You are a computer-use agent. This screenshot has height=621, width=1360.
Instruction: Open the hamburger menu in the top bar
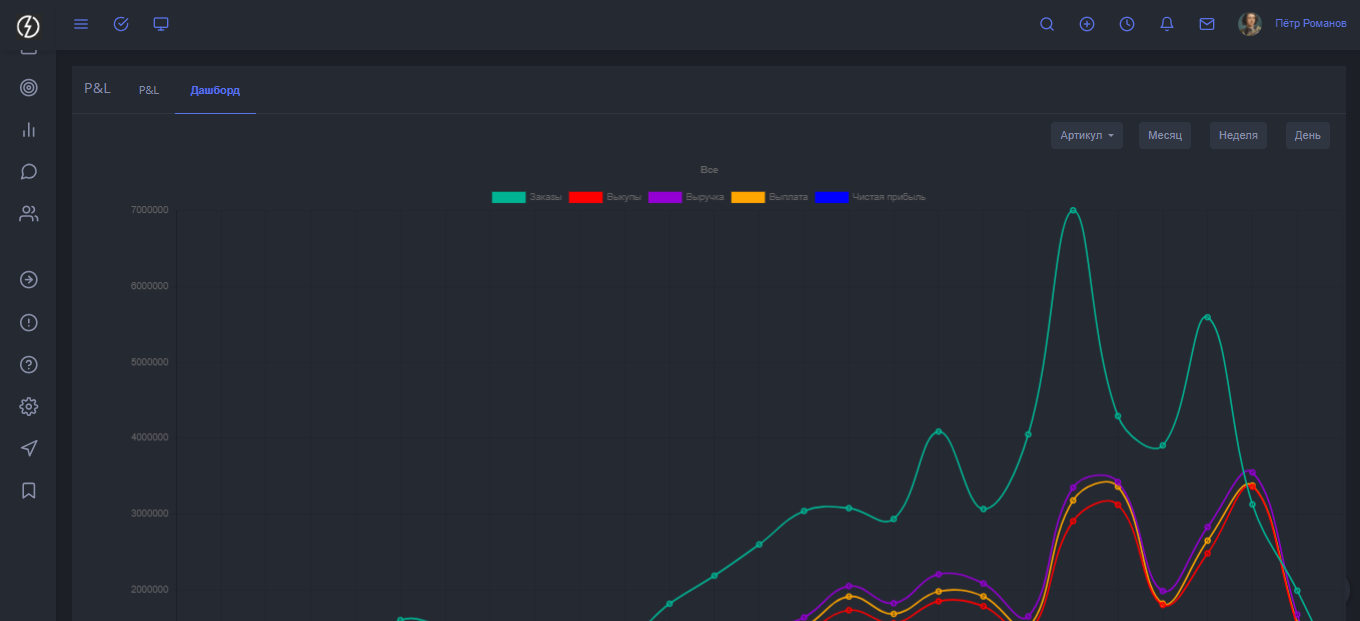[81, 24]
